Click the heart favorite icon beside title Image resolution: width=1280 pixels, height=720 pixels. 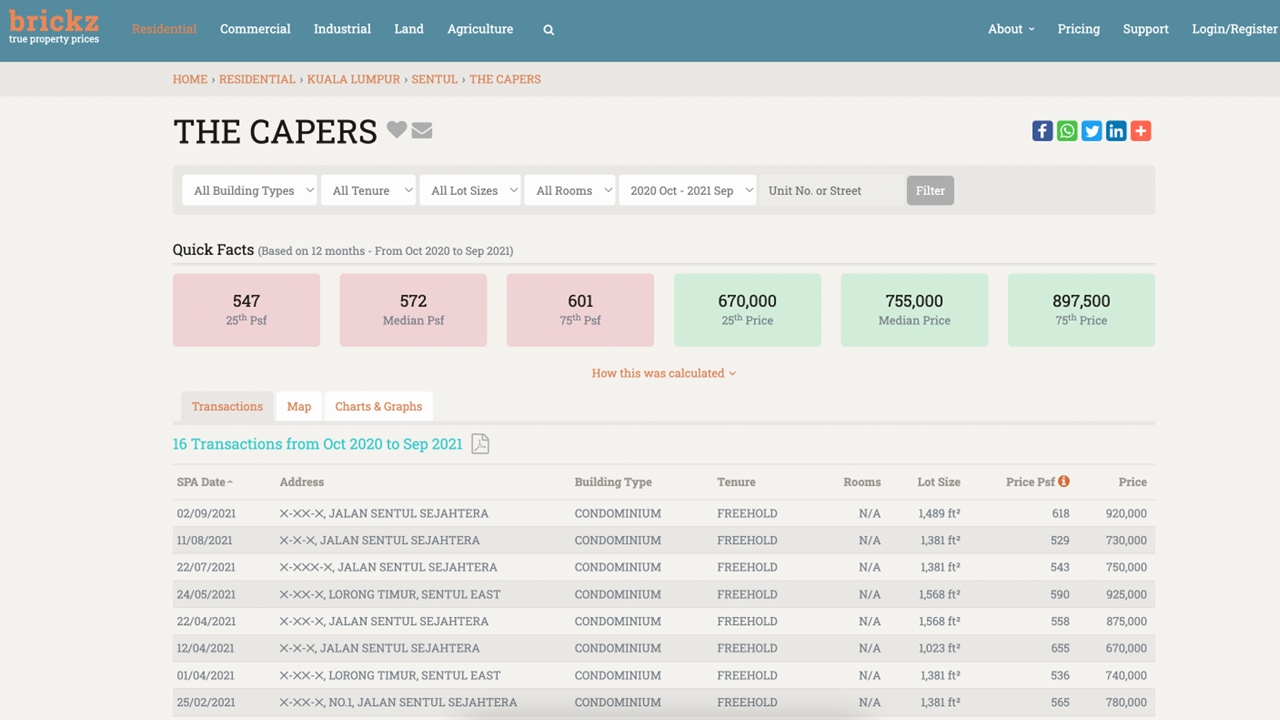click(x=397, y=130)
